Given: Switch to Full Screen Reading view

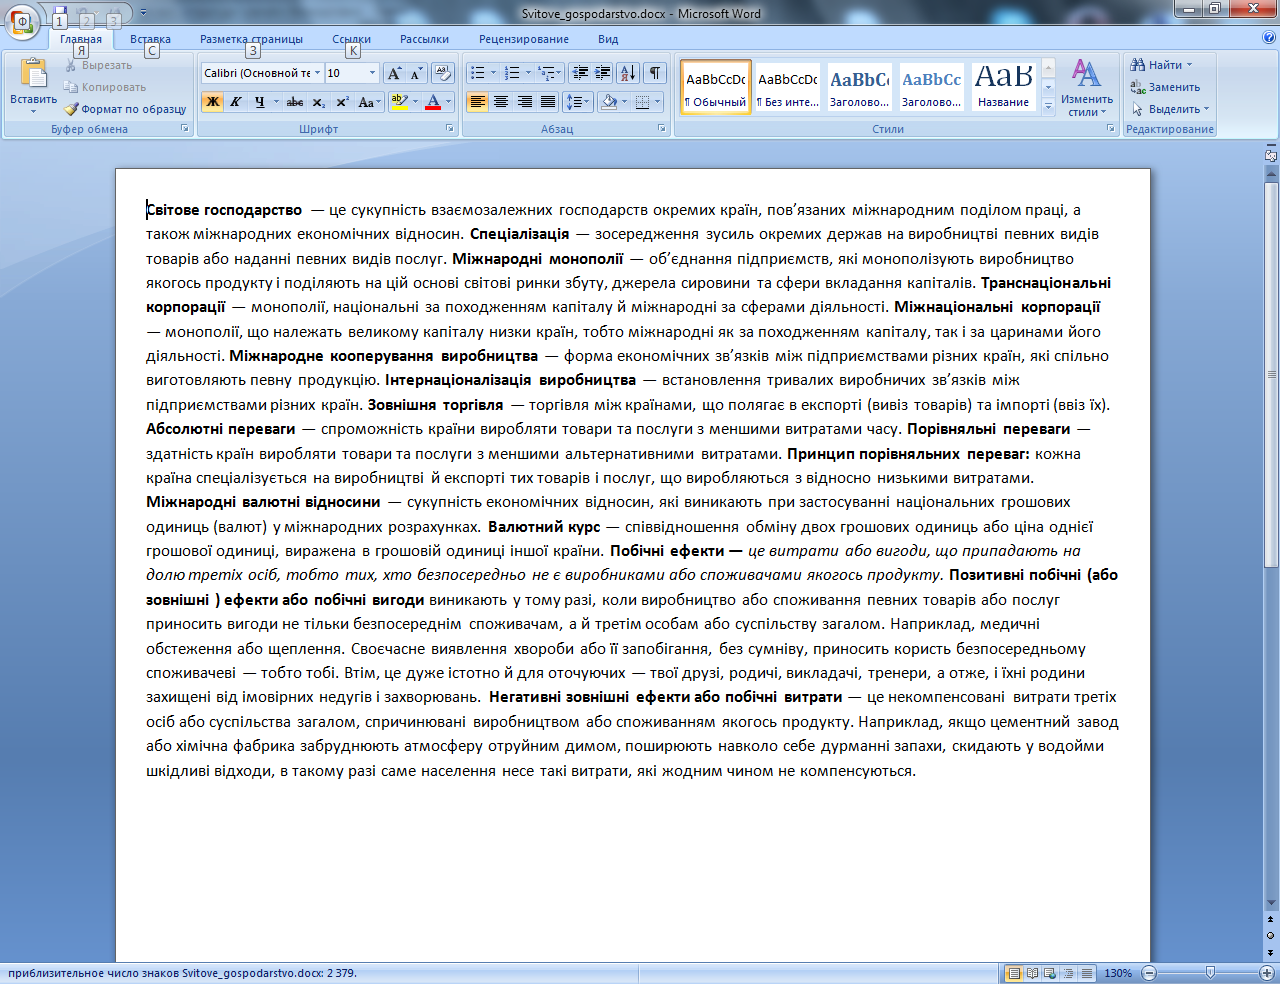Looking at the screenshot, I should 1032,973.
